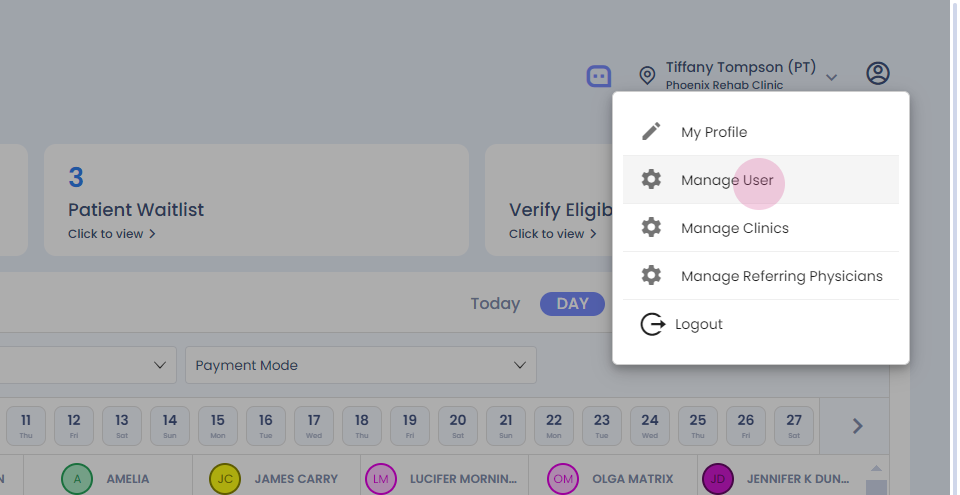Click the Phoenix Rehab Clinic label
Viewport: 960px width, 495px height.
[x=724, y=85]
